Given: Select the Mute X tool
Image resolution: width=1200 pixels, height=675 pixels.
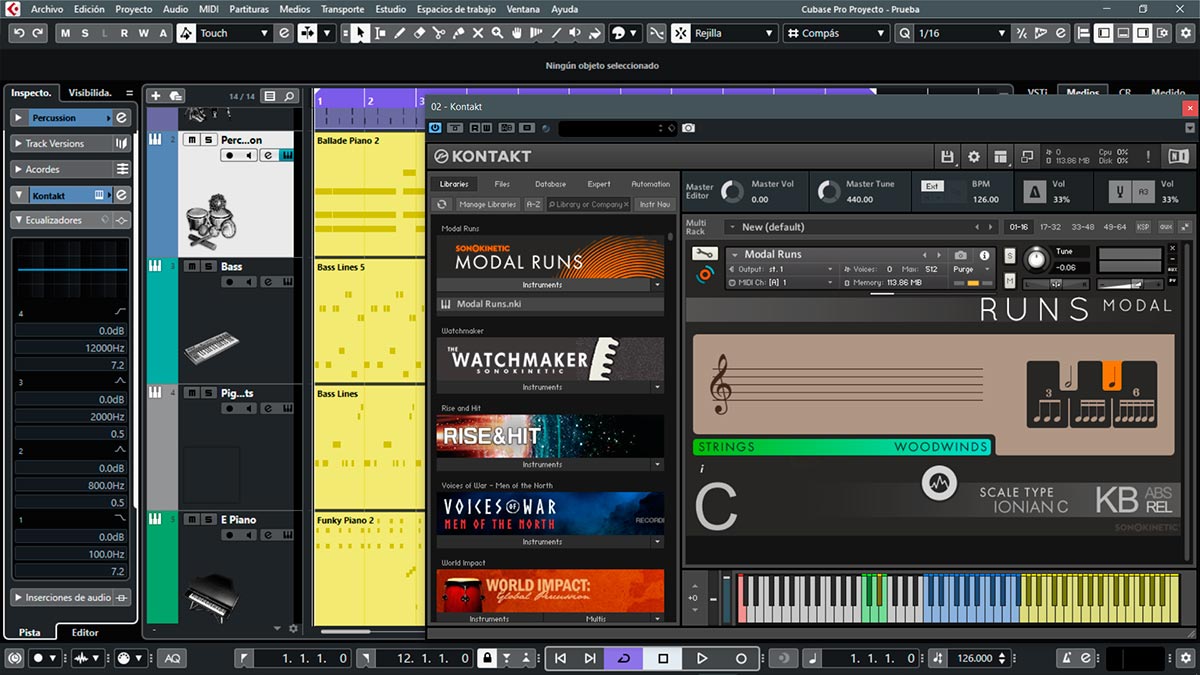Looking at the screenshot, I should 478,33.
